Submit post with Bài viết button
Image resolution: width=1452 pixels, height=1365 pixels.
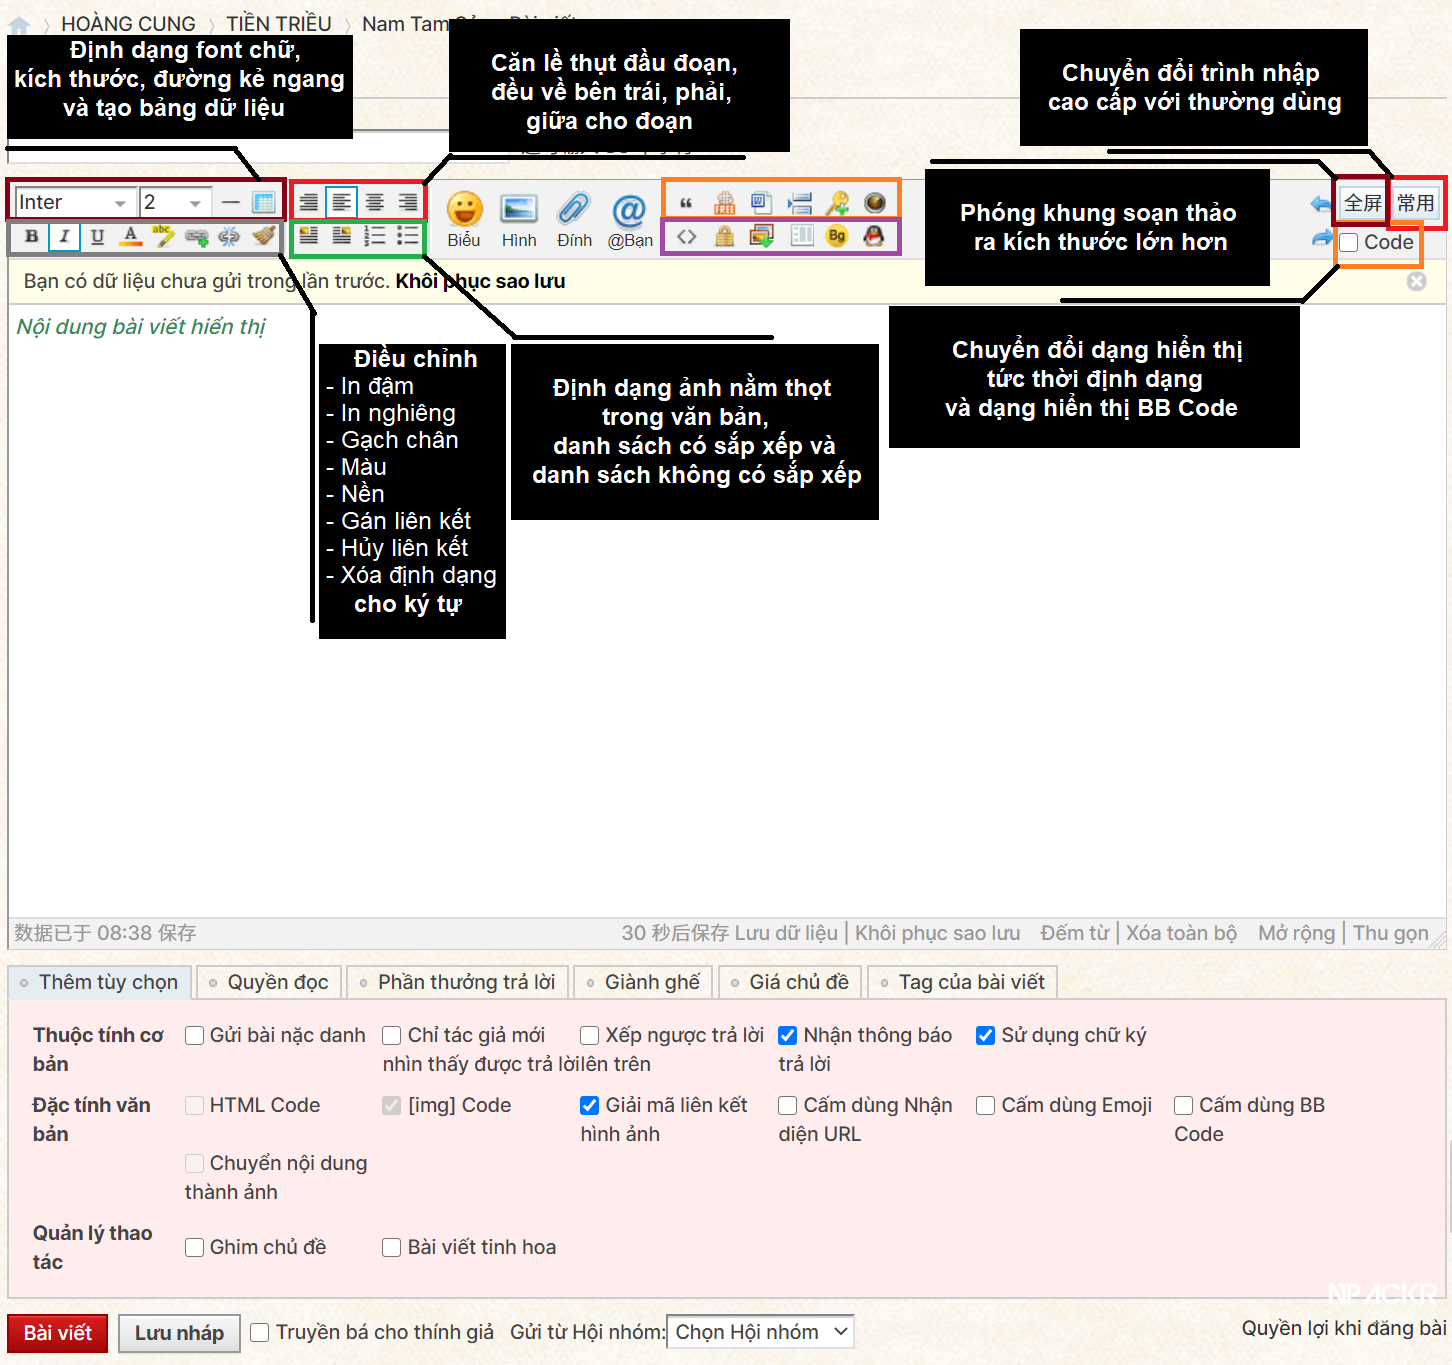coord(58,1333)
